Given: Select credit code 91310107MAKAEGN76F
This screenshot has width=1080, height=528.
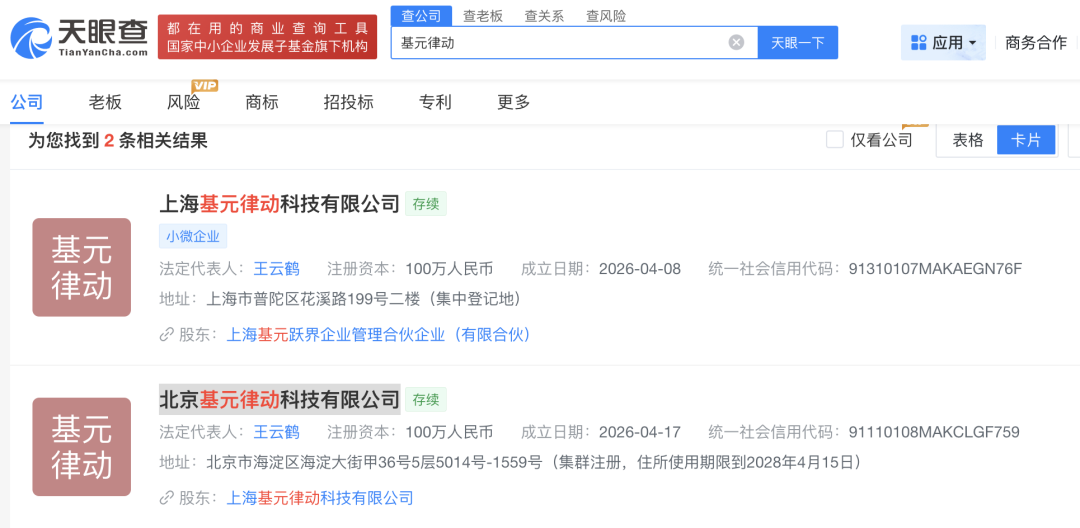Looking at the screenshot, I should pyautogui.click(x=936, y=268).
